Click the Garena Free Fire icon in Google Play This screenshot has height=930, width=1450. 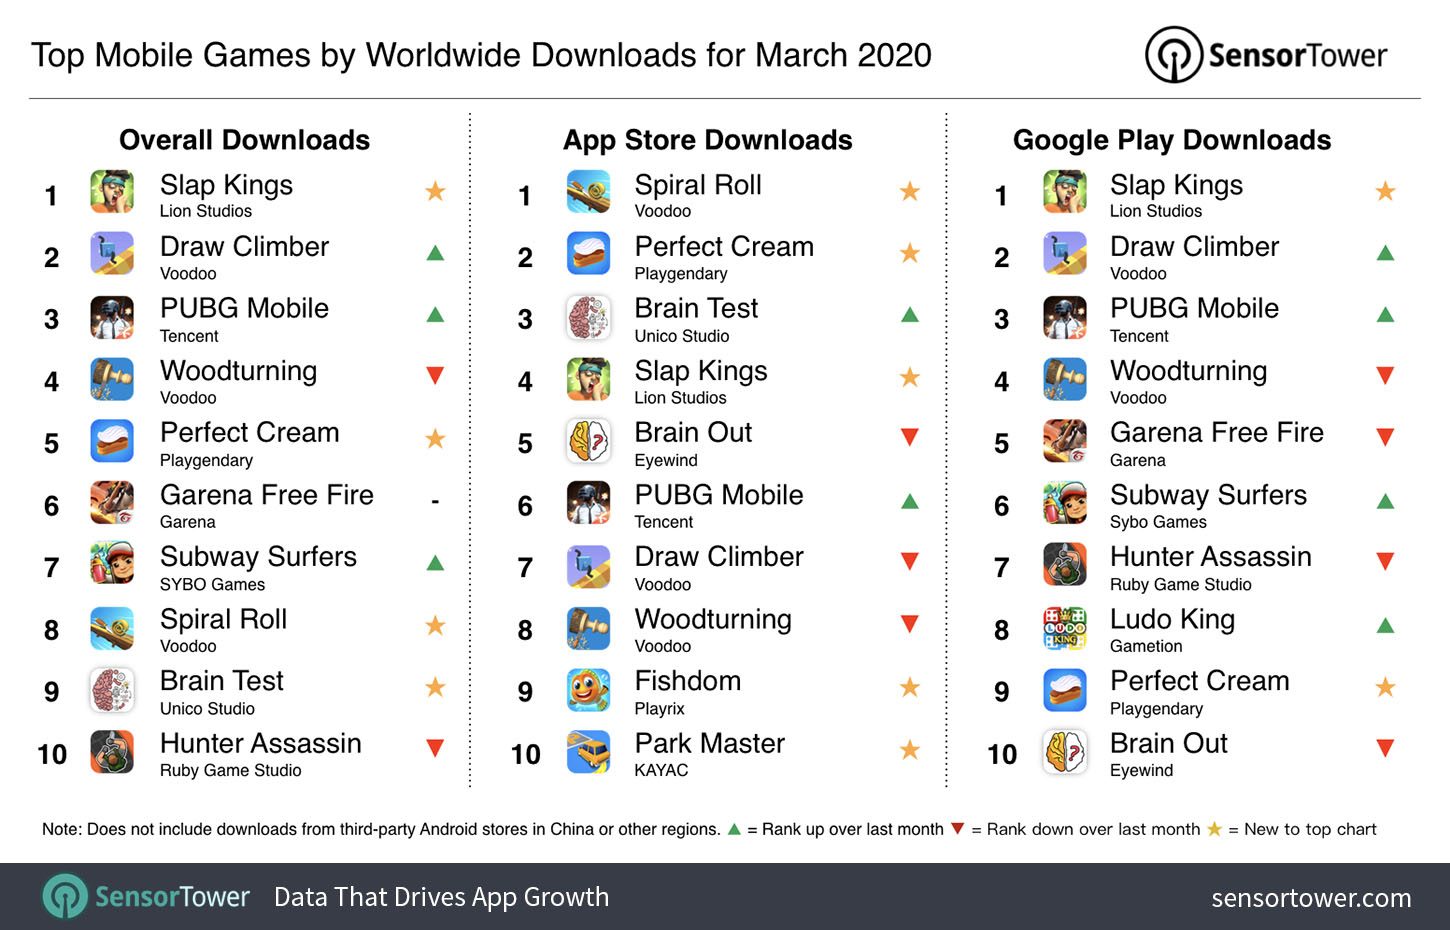1065,442
